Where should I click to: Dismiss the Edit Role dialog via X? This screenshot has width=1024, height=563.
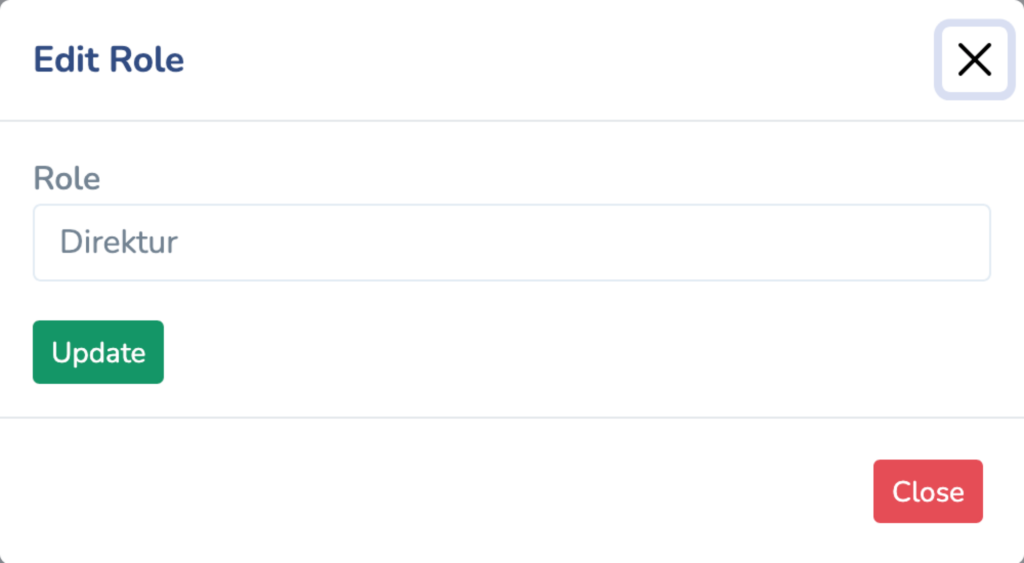pyautogui.click(x=974, y=60)
